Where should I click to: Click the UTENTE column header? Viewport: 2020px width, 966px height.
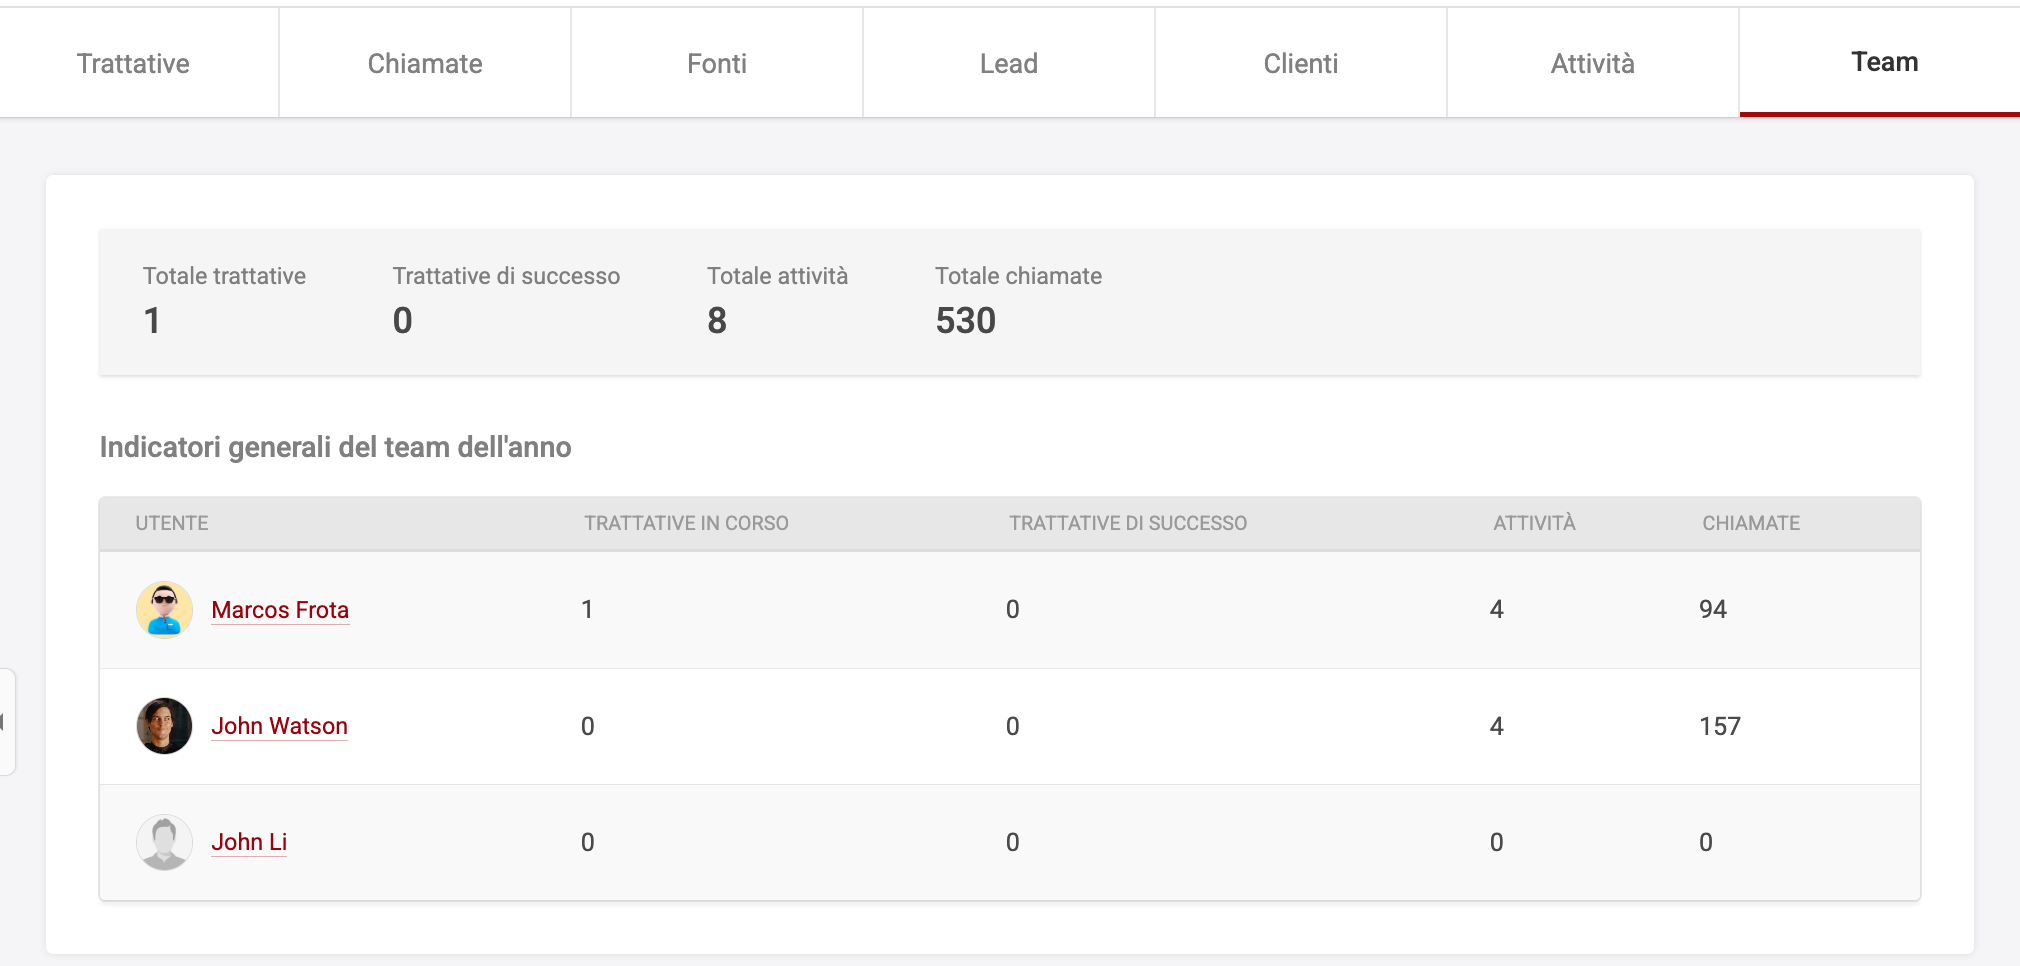click(x=172, y=523)
